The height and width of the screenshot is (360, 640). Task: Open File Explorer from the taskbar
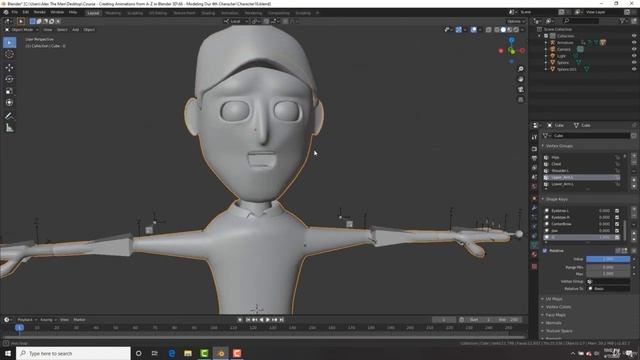[x=188, y=353]
